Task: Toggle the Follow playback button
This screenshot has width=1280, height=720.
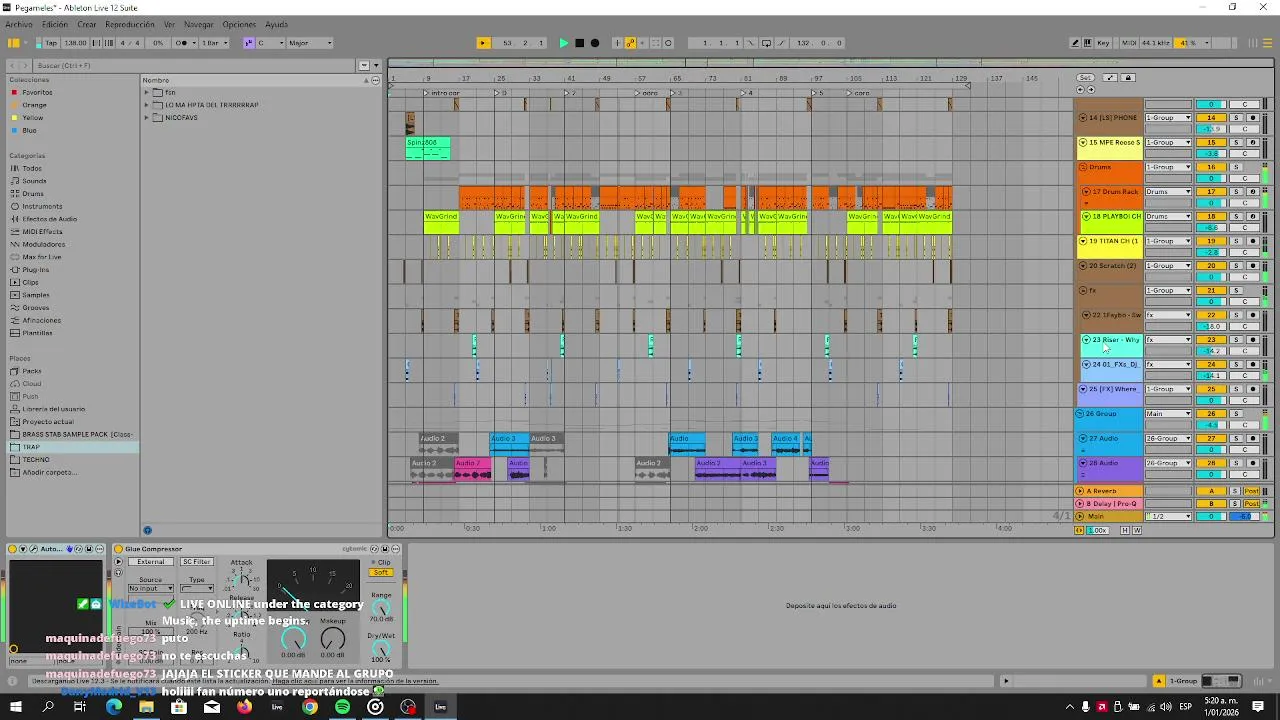Action: coord(483,43)
